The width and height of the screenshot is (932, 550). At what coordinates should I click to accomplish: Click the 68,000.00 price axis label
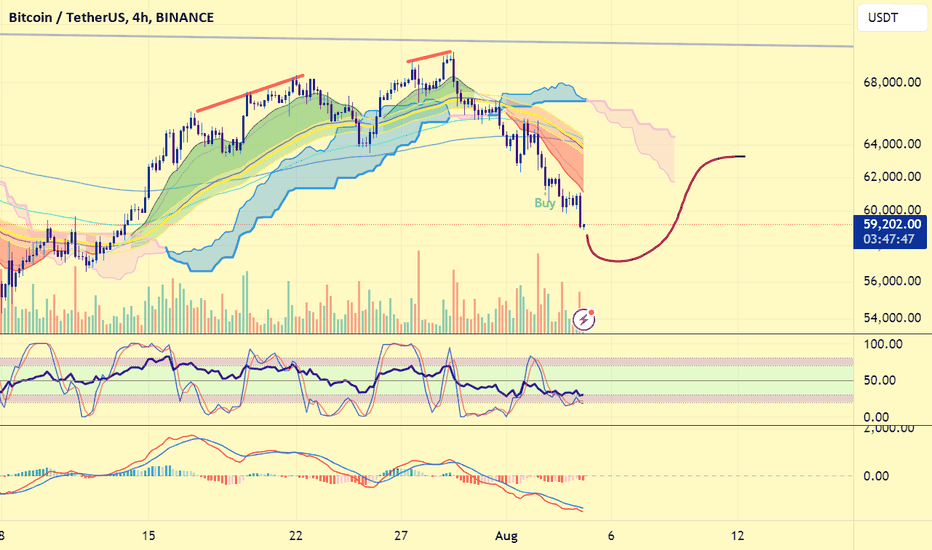[892, 82]
